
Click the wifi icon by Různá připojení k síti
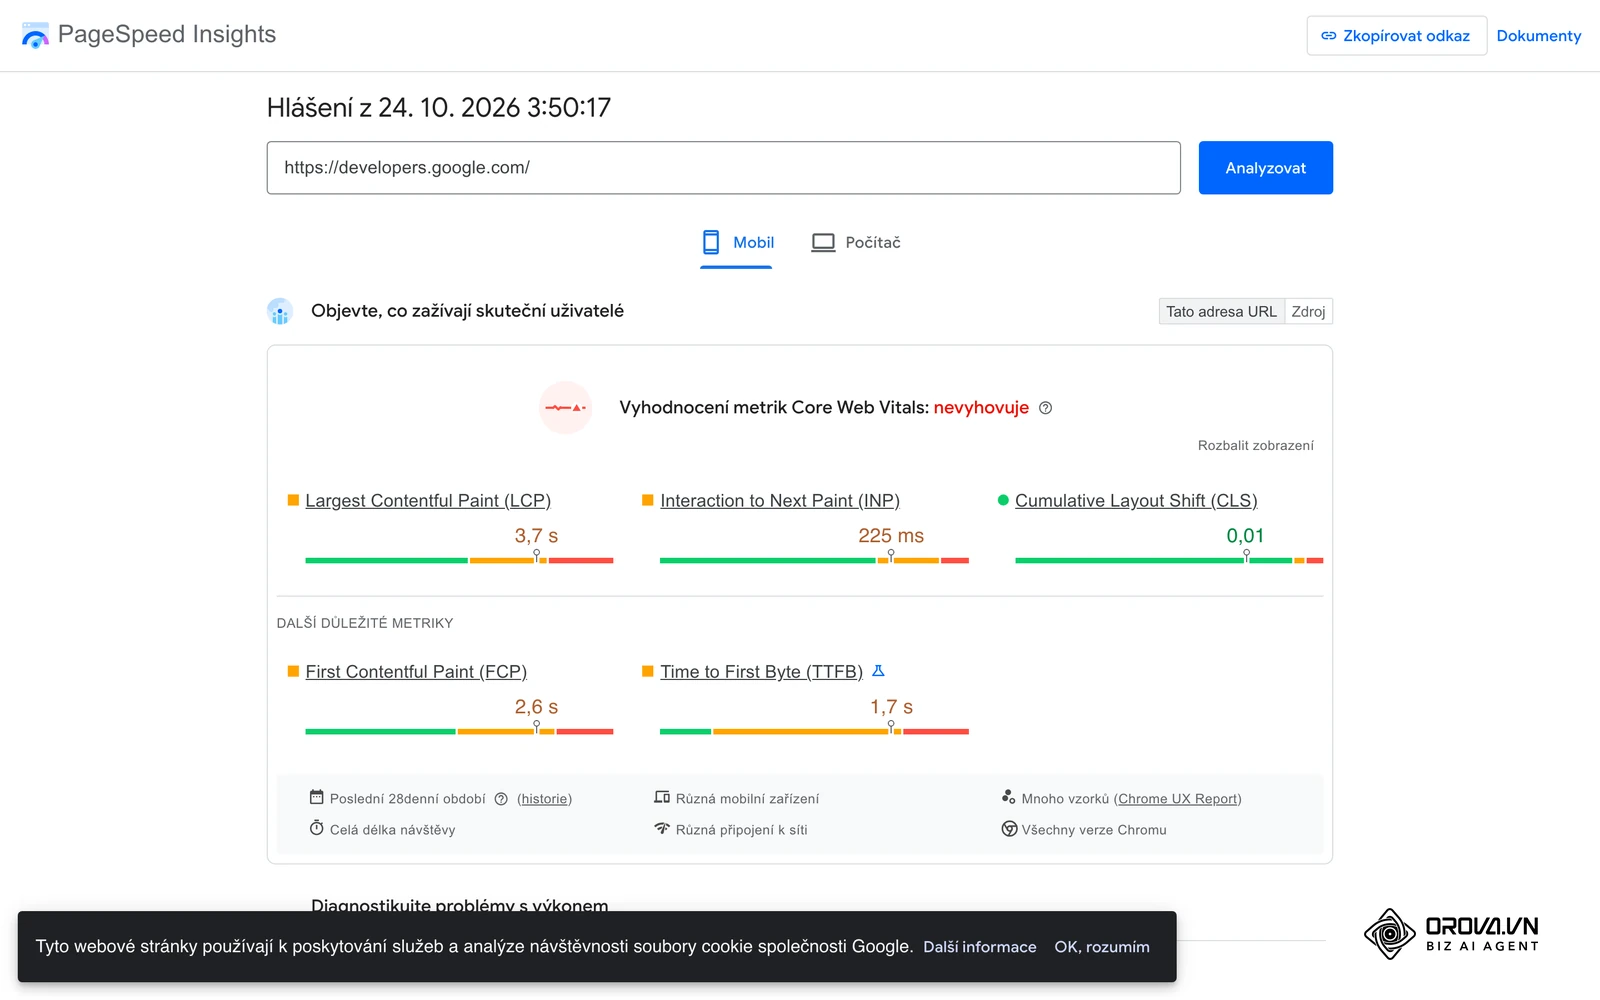(662, 828)
